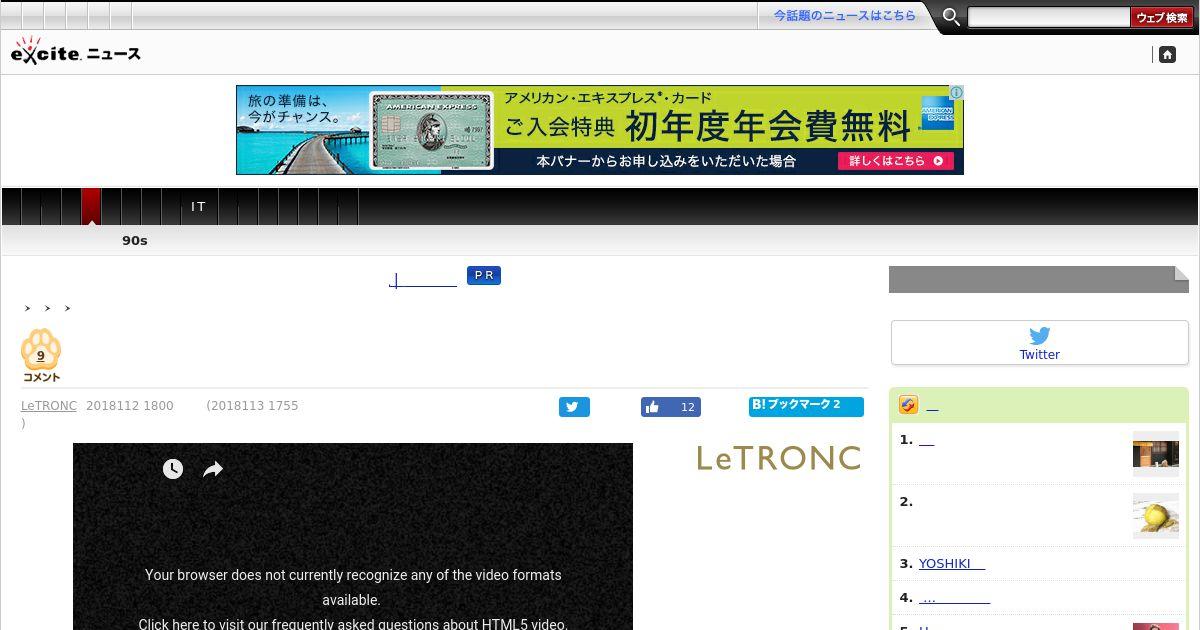Screen dimensions: 1200x630
Task: Click the blue PR badge
Action: 484,276
